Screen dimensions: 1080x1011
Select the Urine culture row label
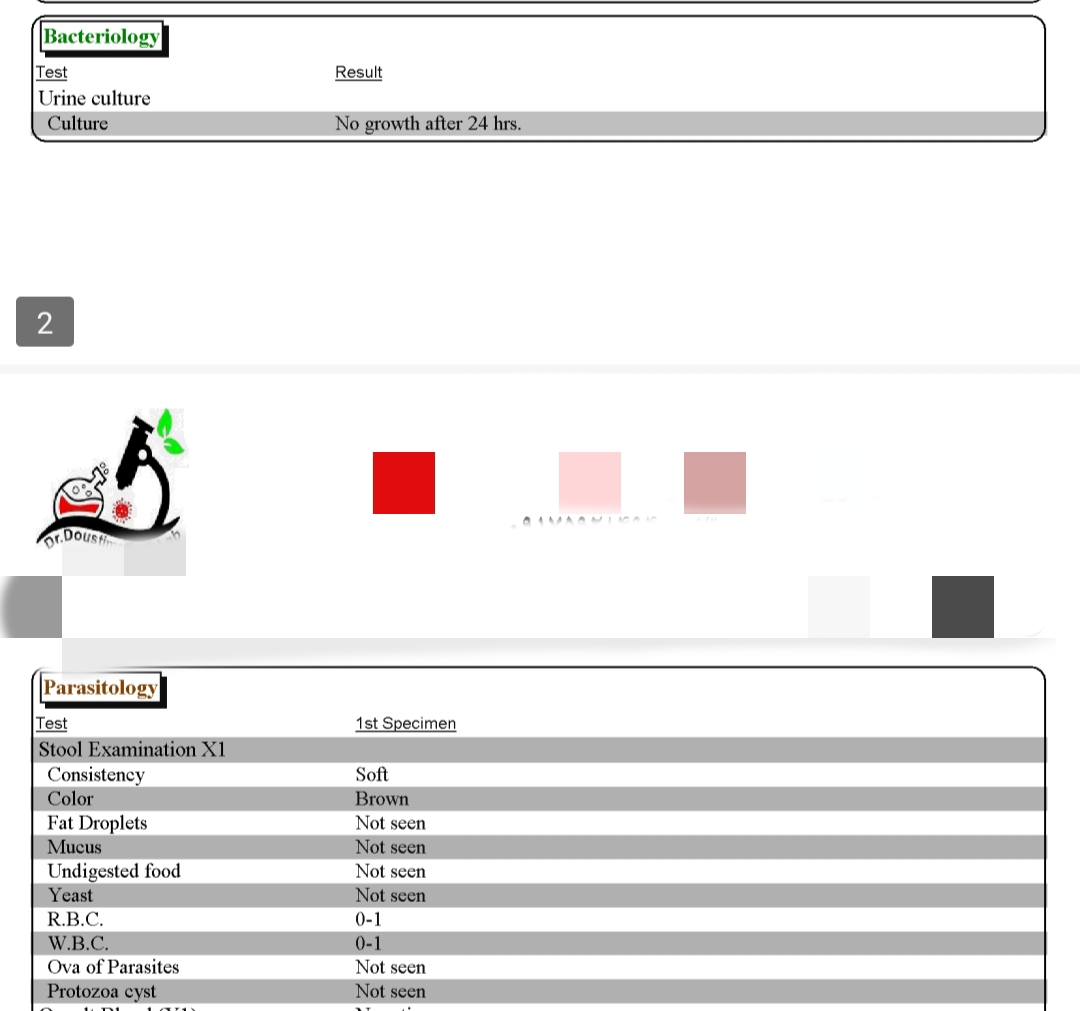94,98
